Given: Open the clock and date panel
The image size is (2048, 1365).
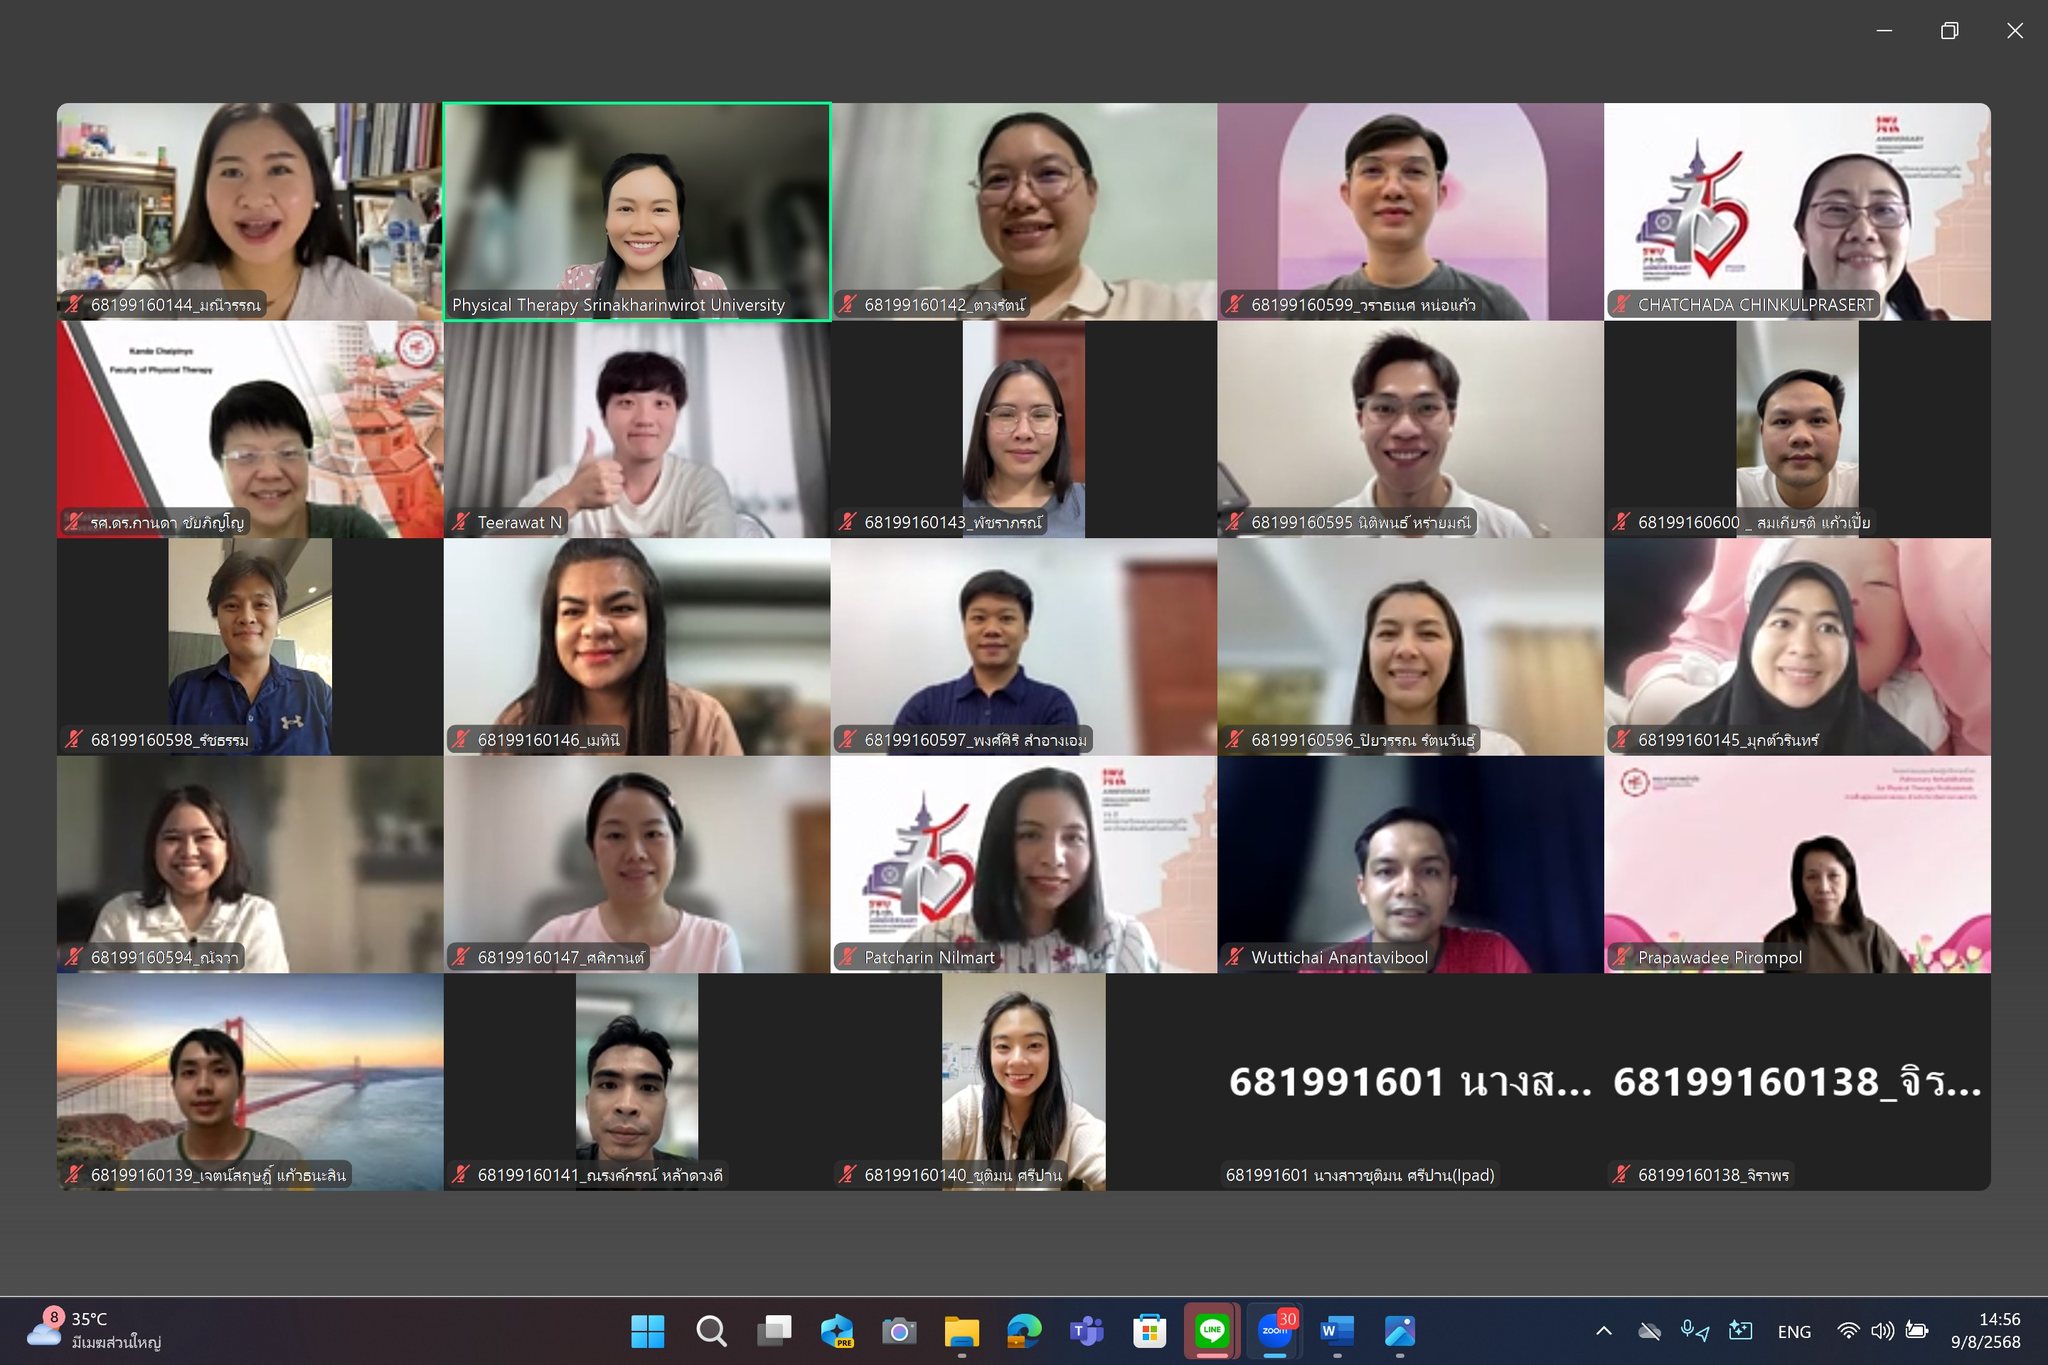Looking at the screenshot, I should (x=1985, y=1331).
